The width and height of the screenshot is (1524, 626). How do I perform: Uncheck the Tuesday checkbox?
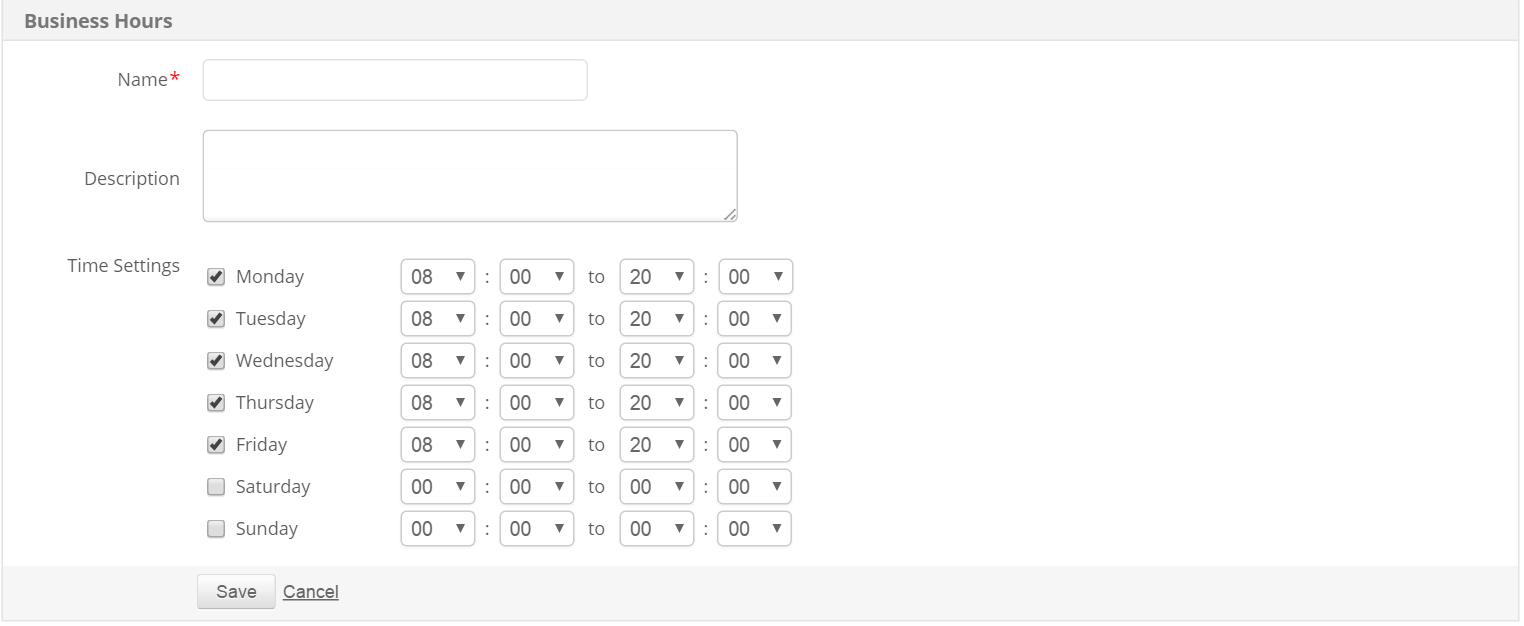click(x=215, y=319)
